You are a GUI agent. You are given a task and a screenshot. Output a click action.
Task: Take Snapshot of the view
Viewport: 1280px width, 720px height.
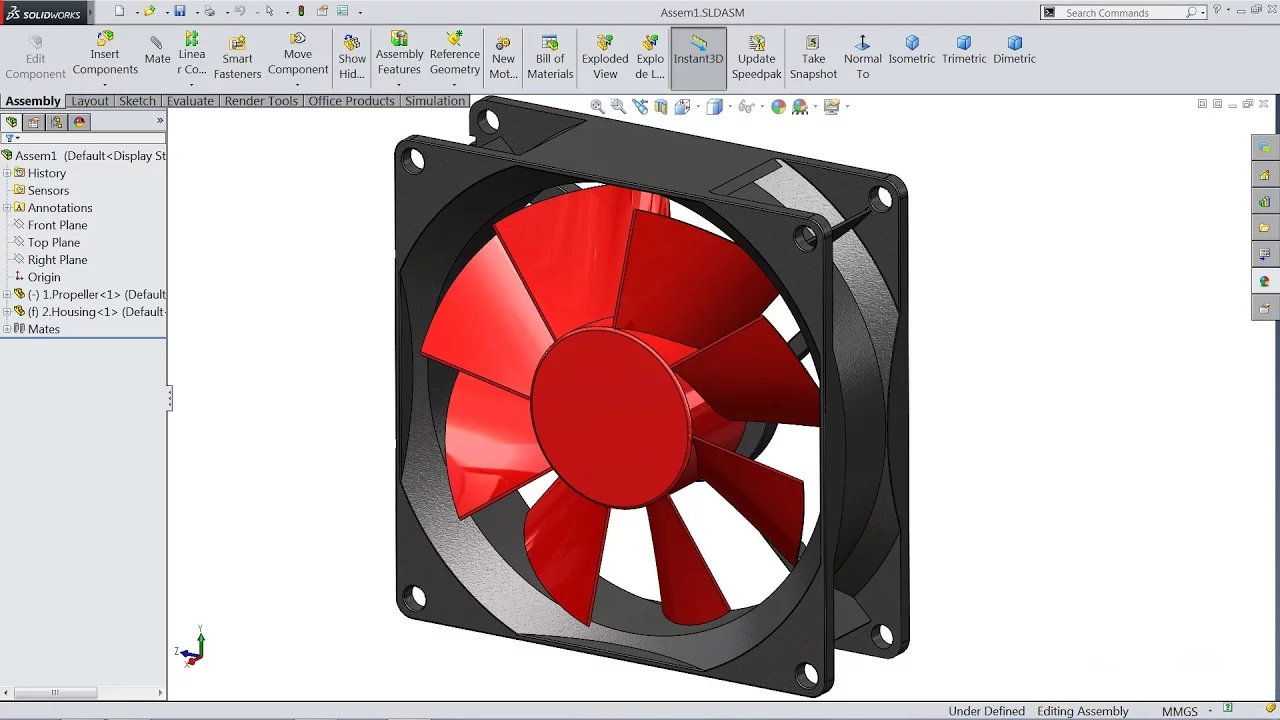813,57
